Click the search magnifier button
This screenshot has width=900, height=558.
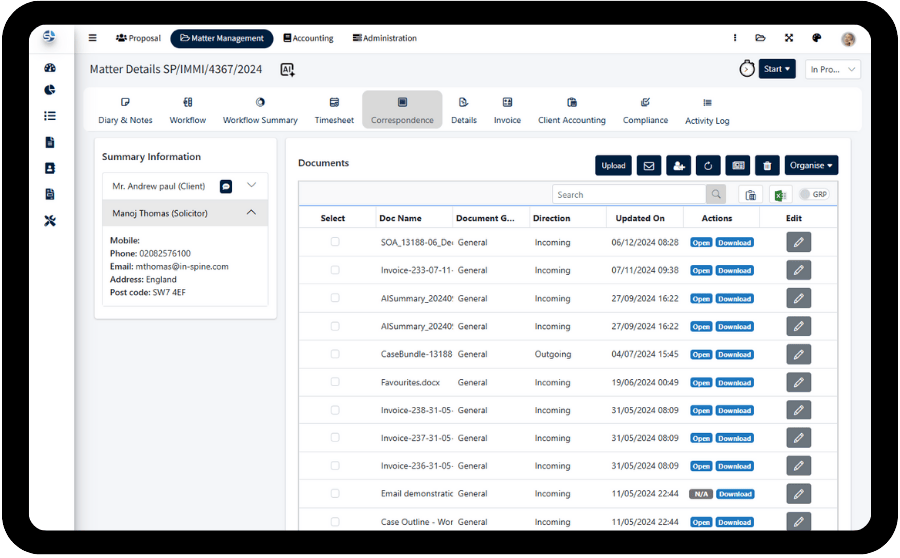coord(716,195)
